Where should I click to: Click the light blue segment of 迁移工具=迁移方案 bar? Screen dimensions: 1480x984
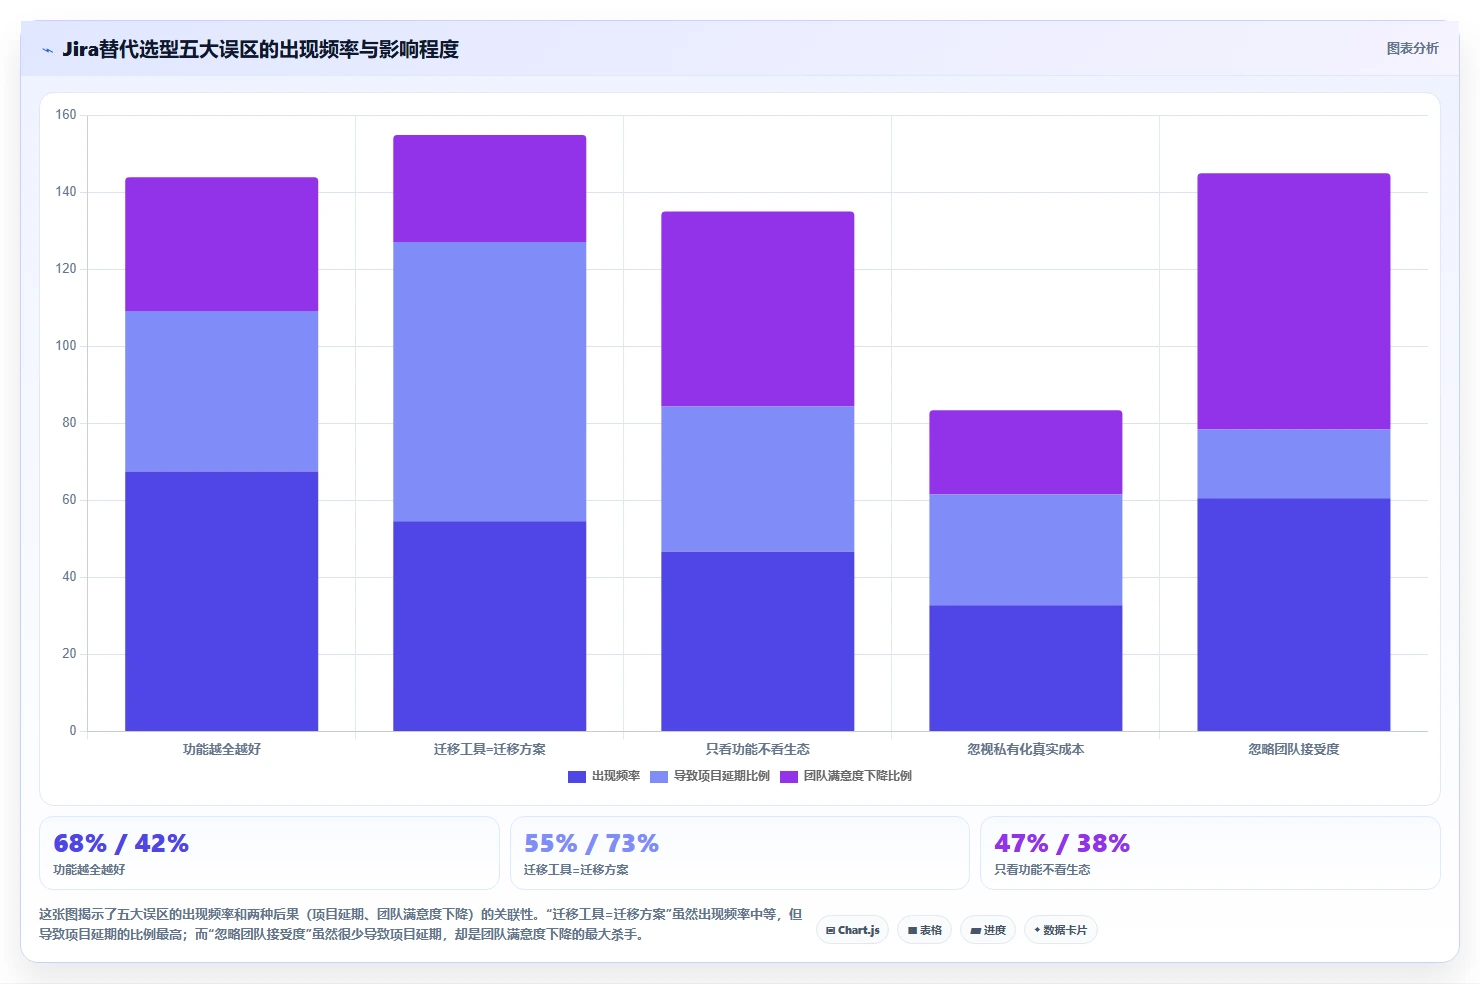coord(490,382)
